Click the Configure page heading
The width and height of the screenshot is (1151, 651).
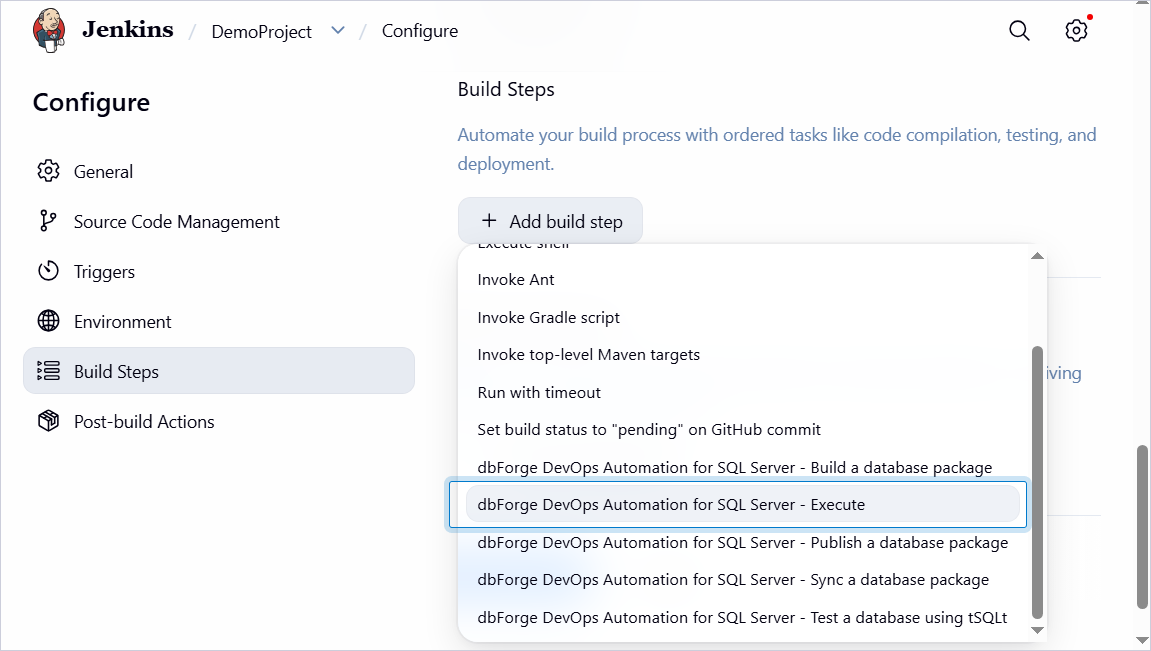click(x=91, y=102)
